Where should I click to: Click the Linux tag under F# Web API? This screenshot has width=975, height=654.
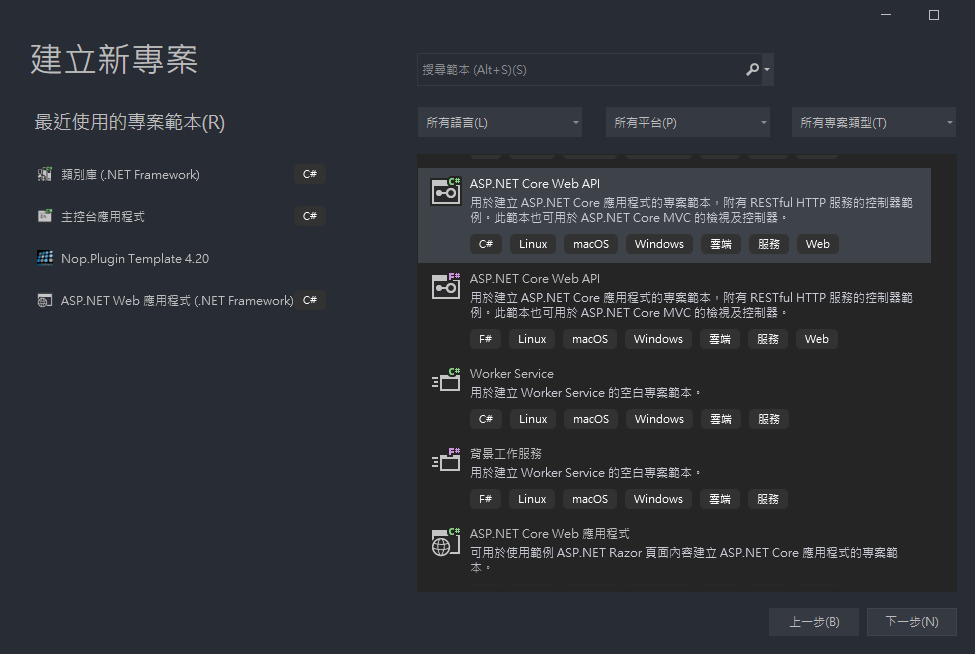pos(532,339)
